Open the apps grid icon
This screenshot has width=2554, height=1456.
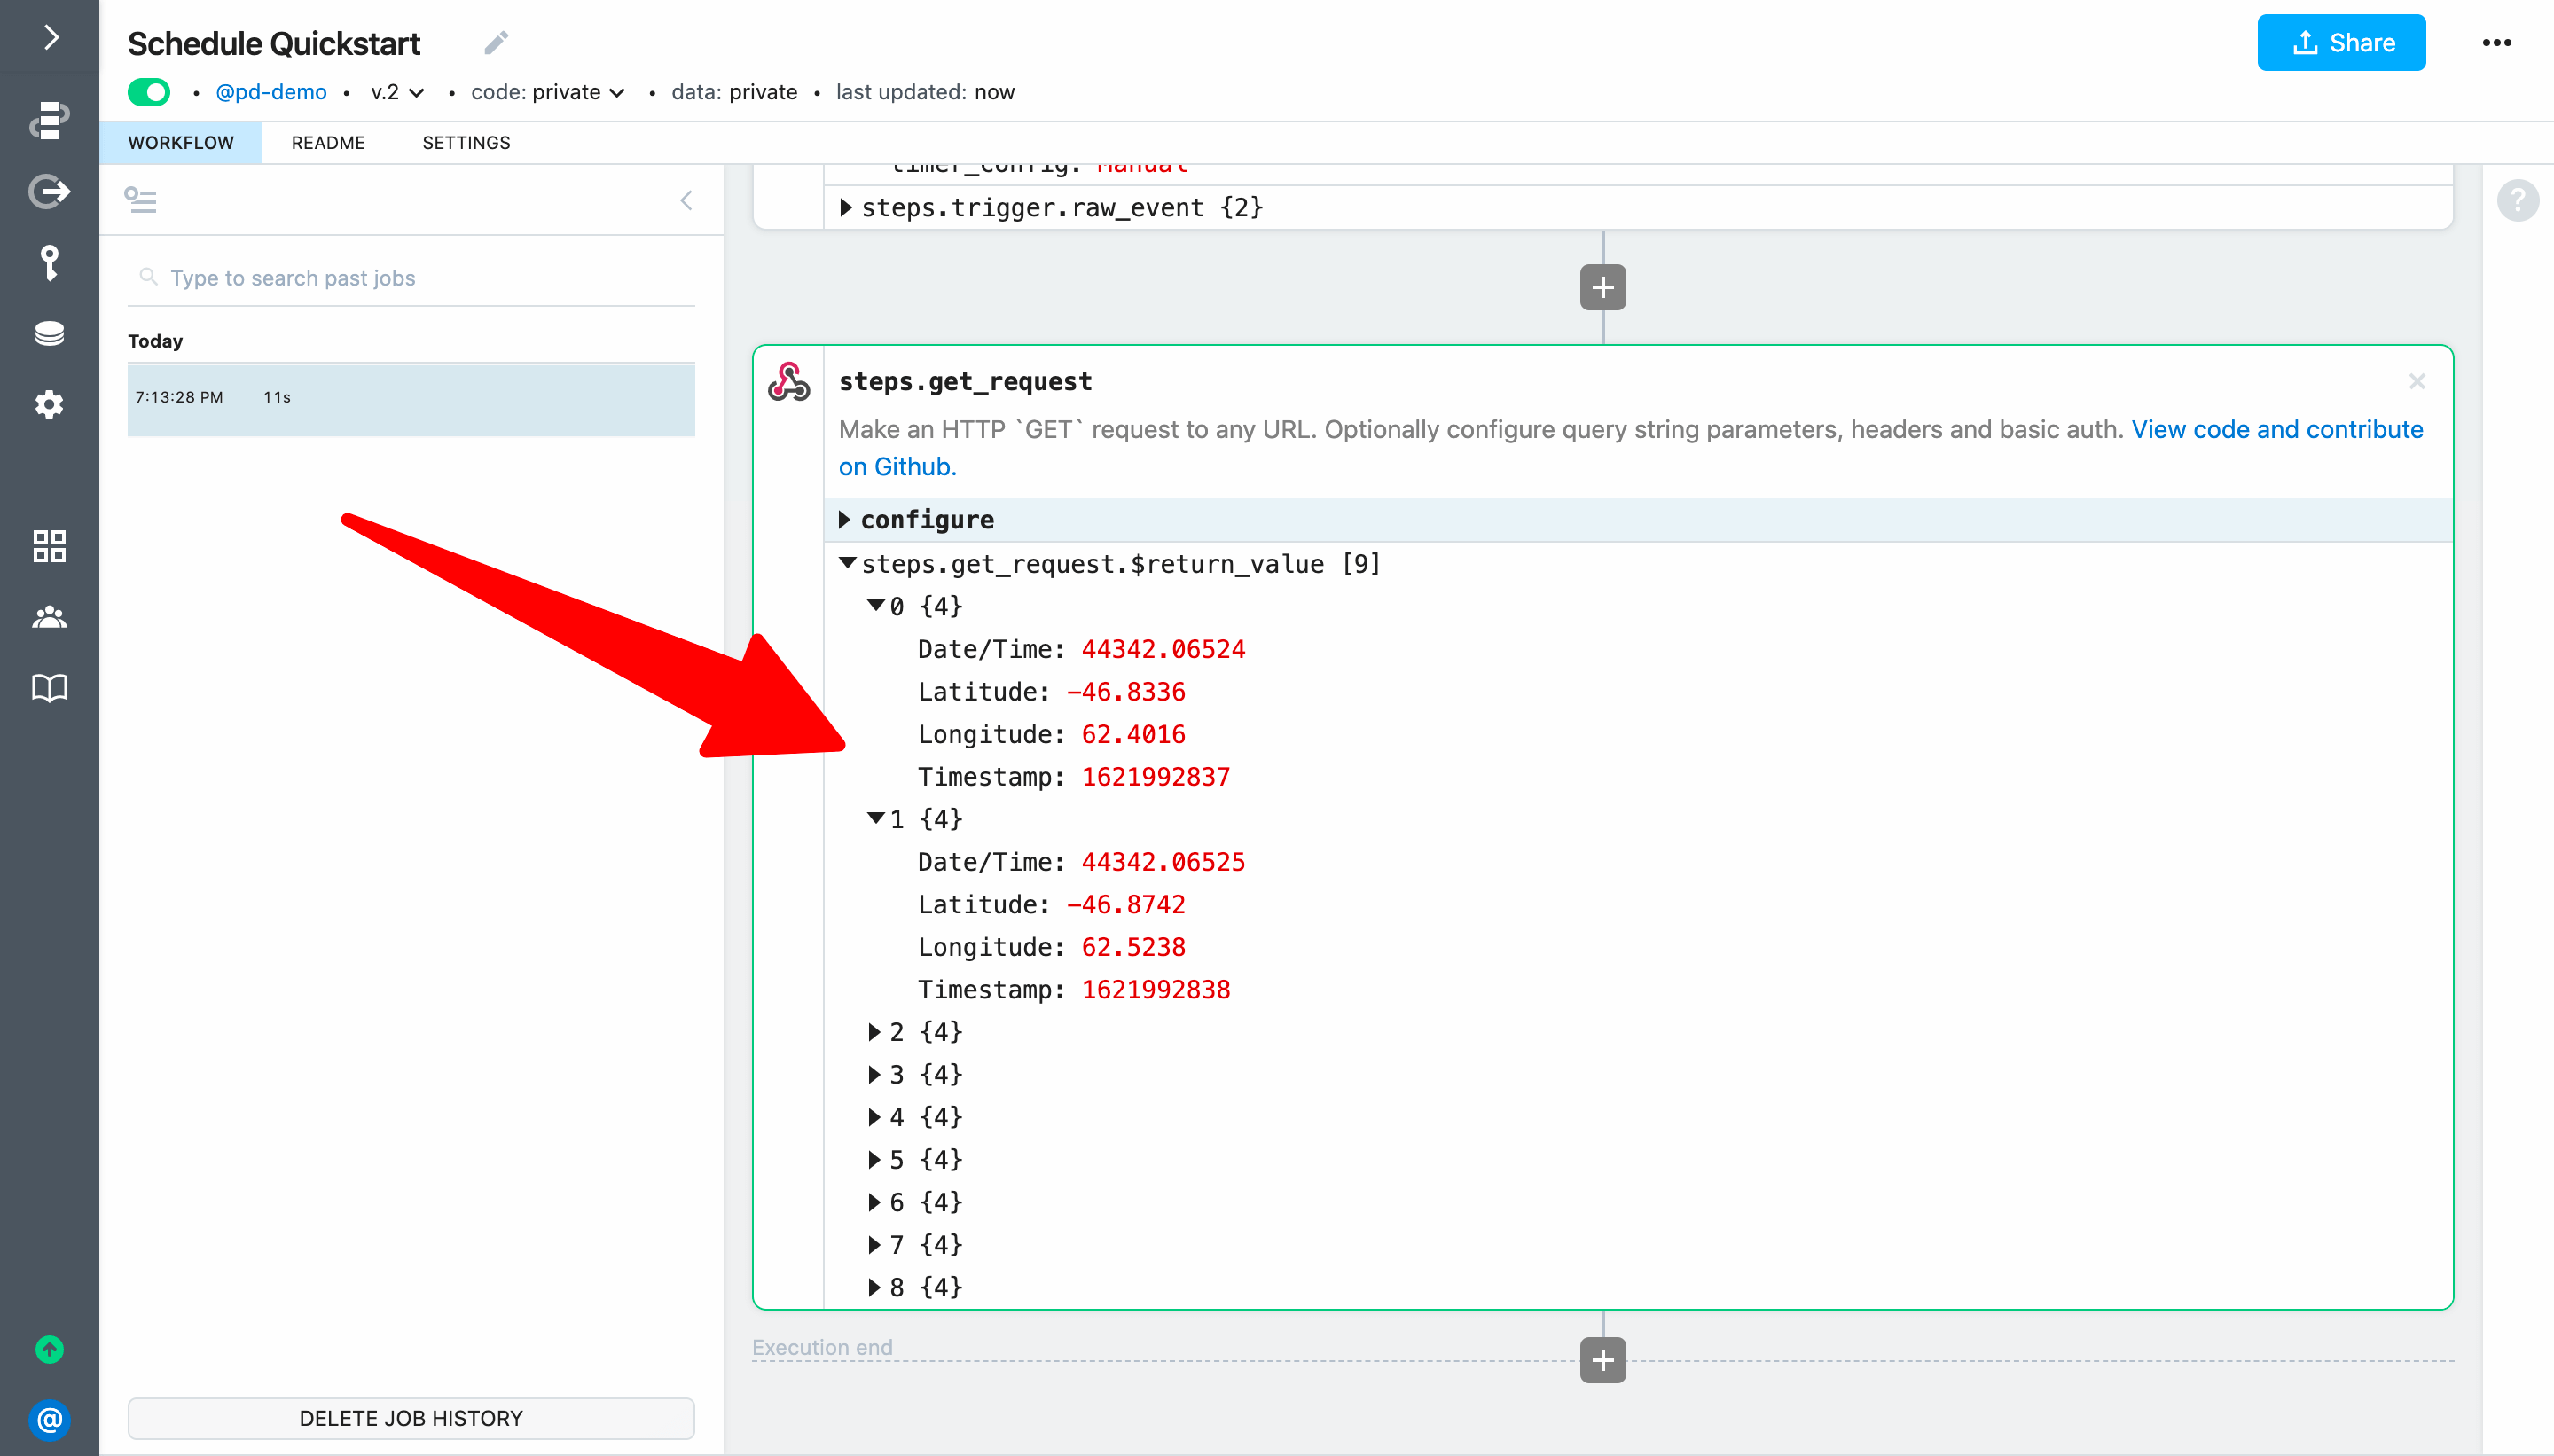(x=49, y=546)
